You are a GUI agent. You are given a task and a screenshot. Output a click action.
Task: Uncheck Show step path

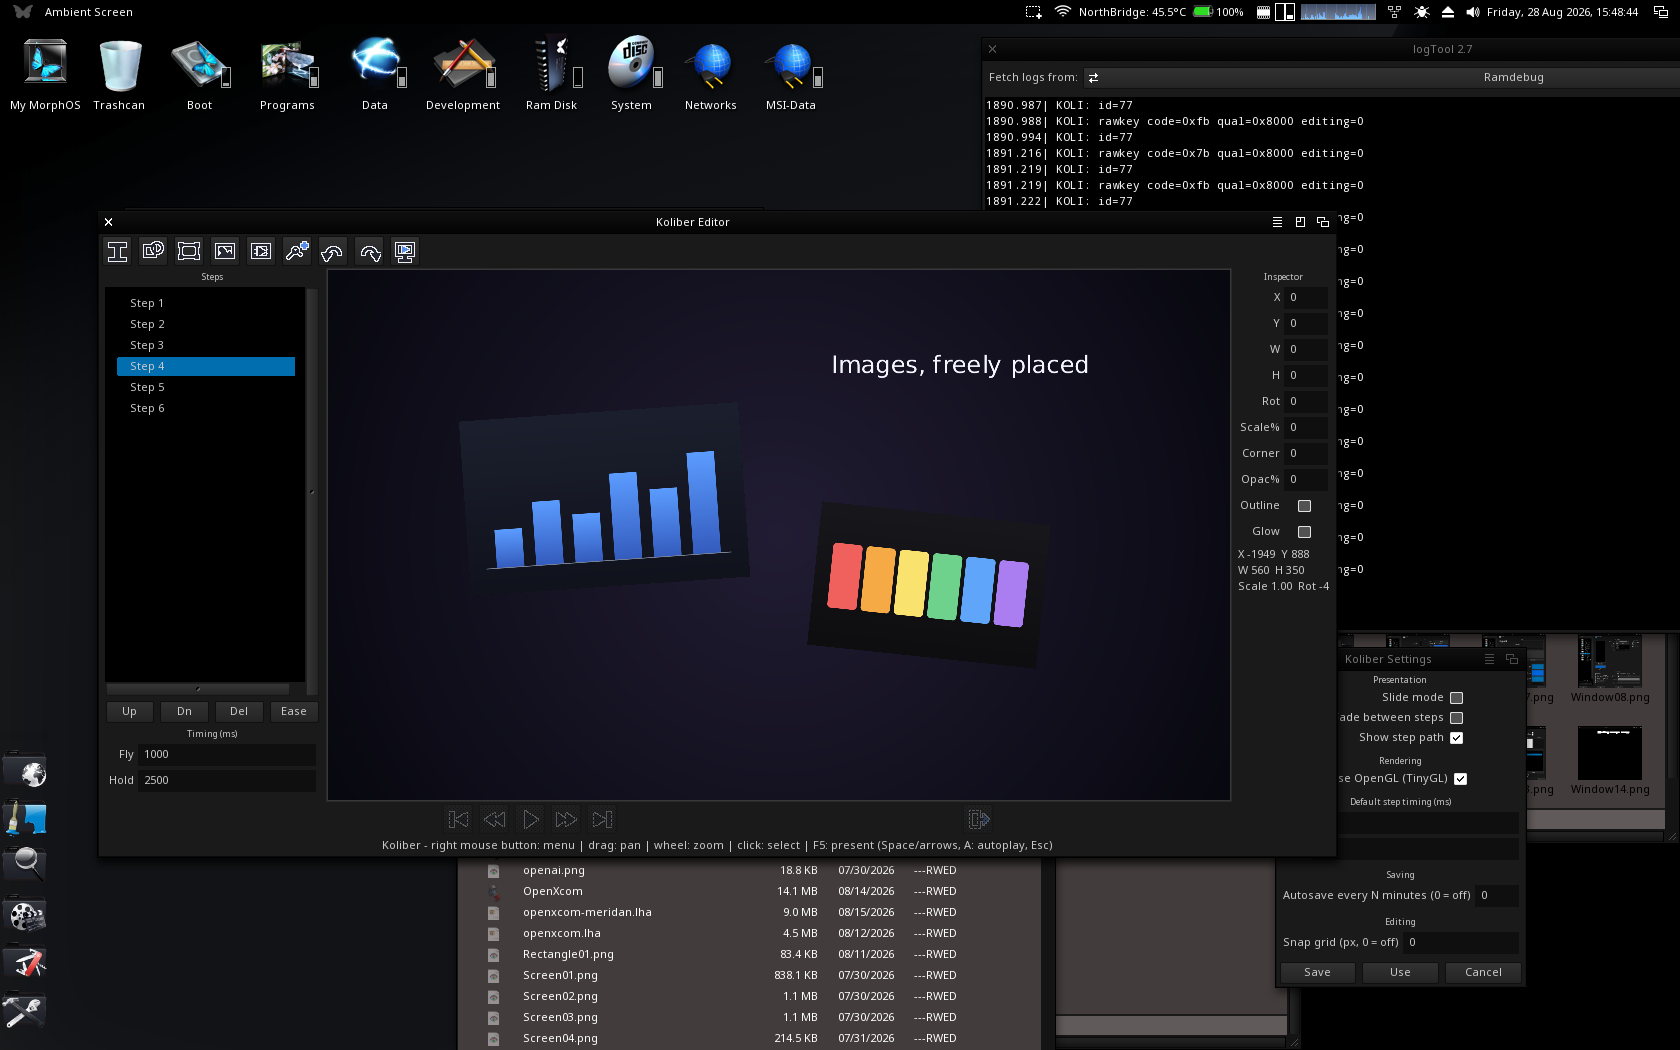point(1456,738)
